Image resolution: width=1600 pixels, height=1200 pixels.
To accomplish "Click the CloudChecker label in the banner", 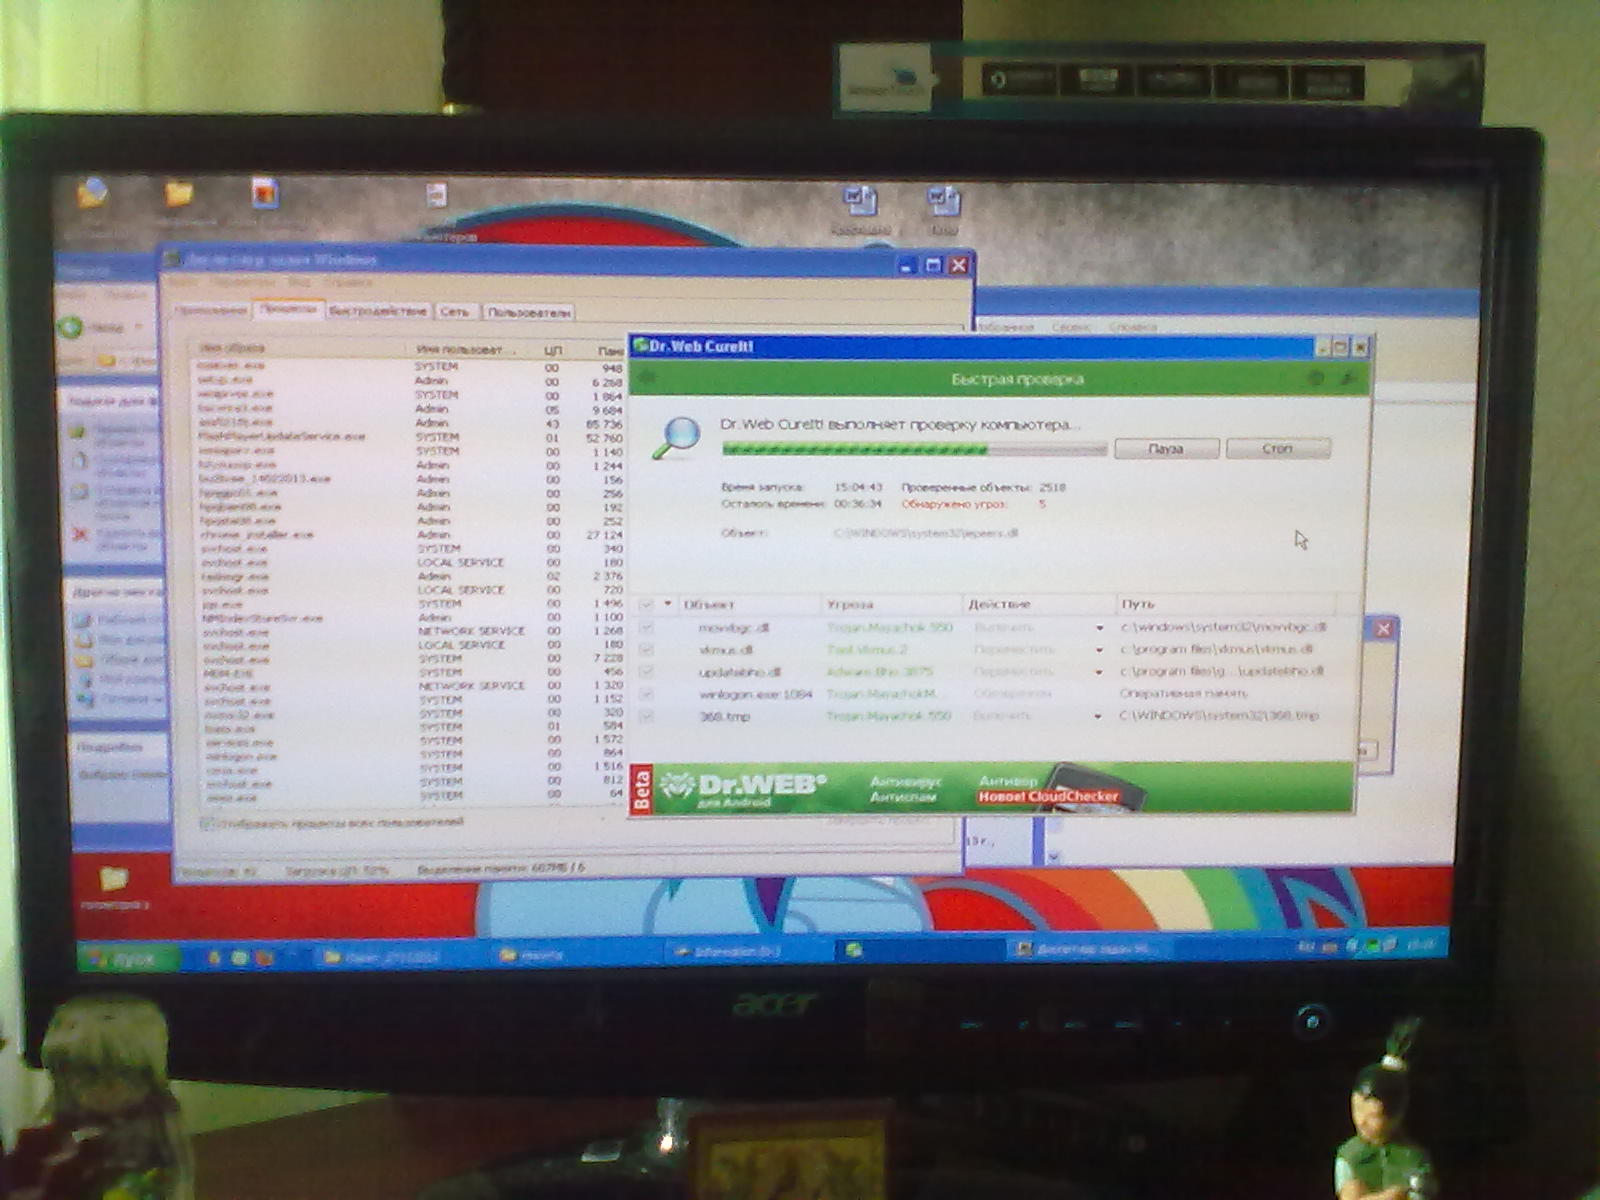I will [1048, 797].
